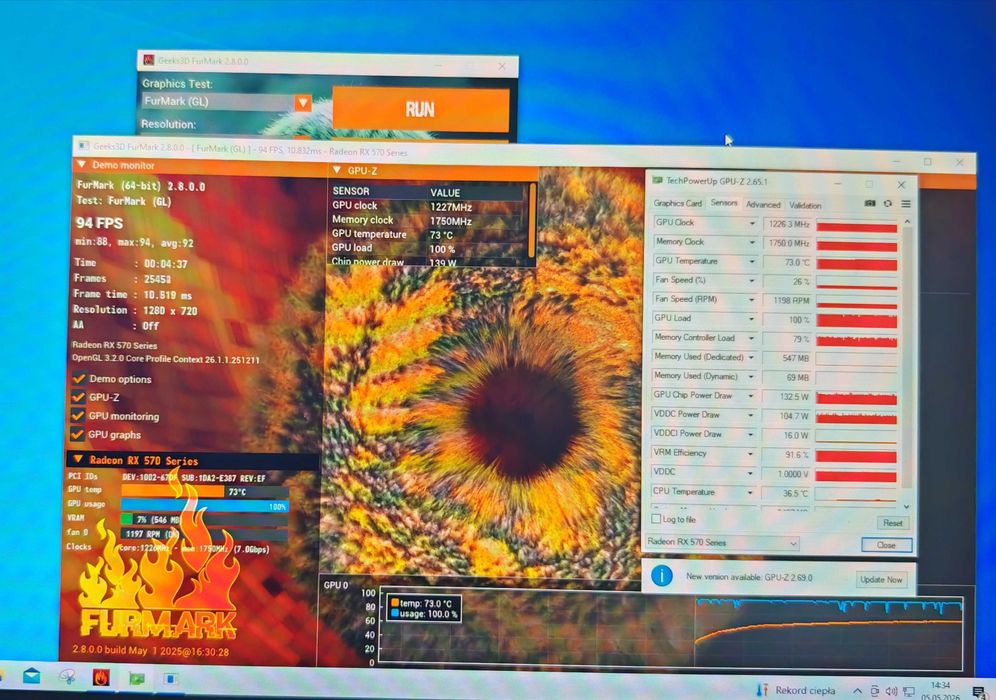
Task: Open the Memory Used (Dynamic) dropdown
Action: pyautogui.click(x=751, y=377)
